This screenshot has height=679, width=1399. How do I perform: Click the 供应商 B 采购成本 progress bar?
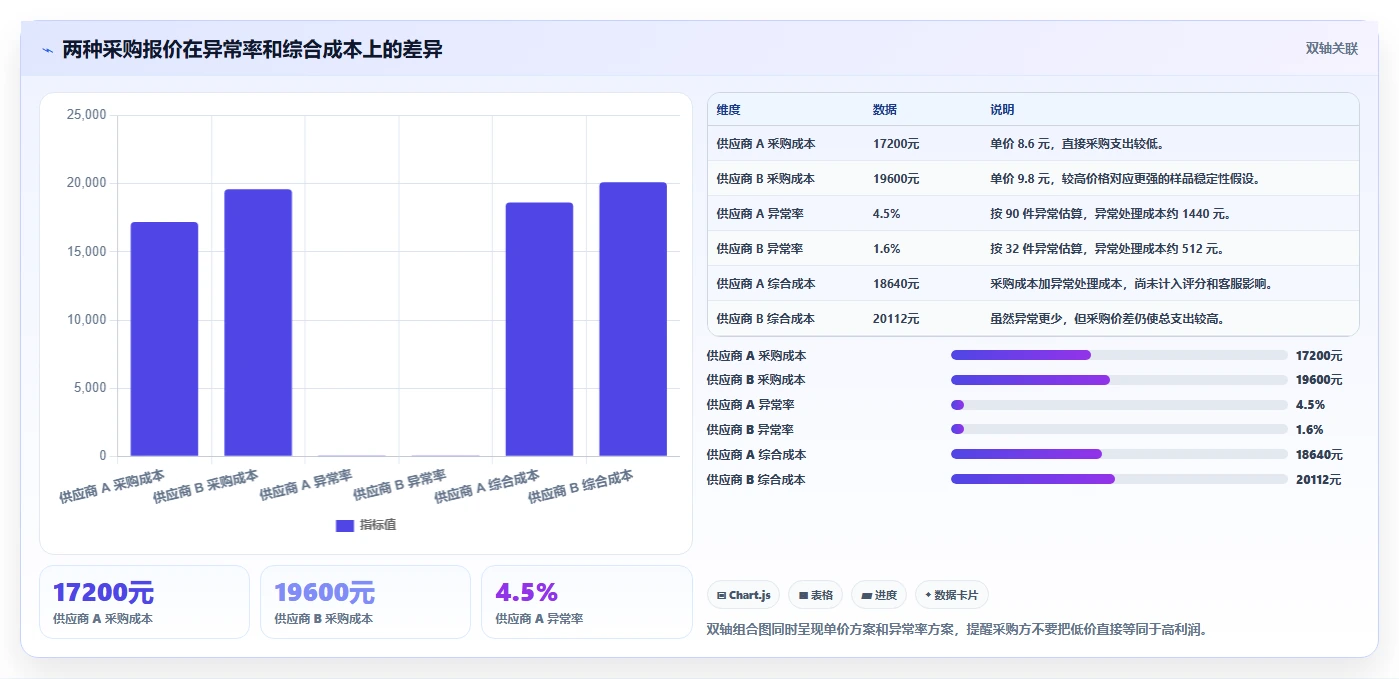pos(1119,380)
